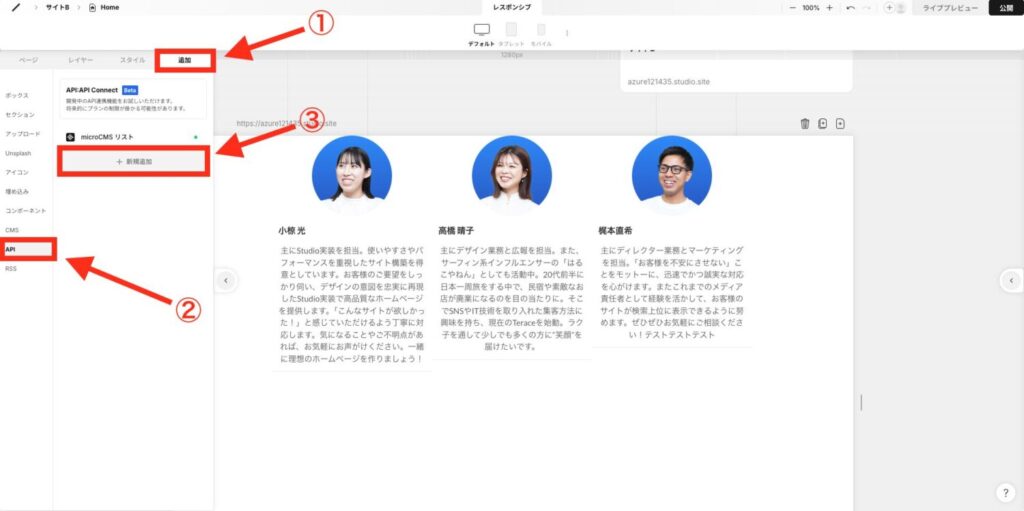Click the duplicate page icon above canvas
This screenshot has width=1024, height=511.
(x=822, y=124)
